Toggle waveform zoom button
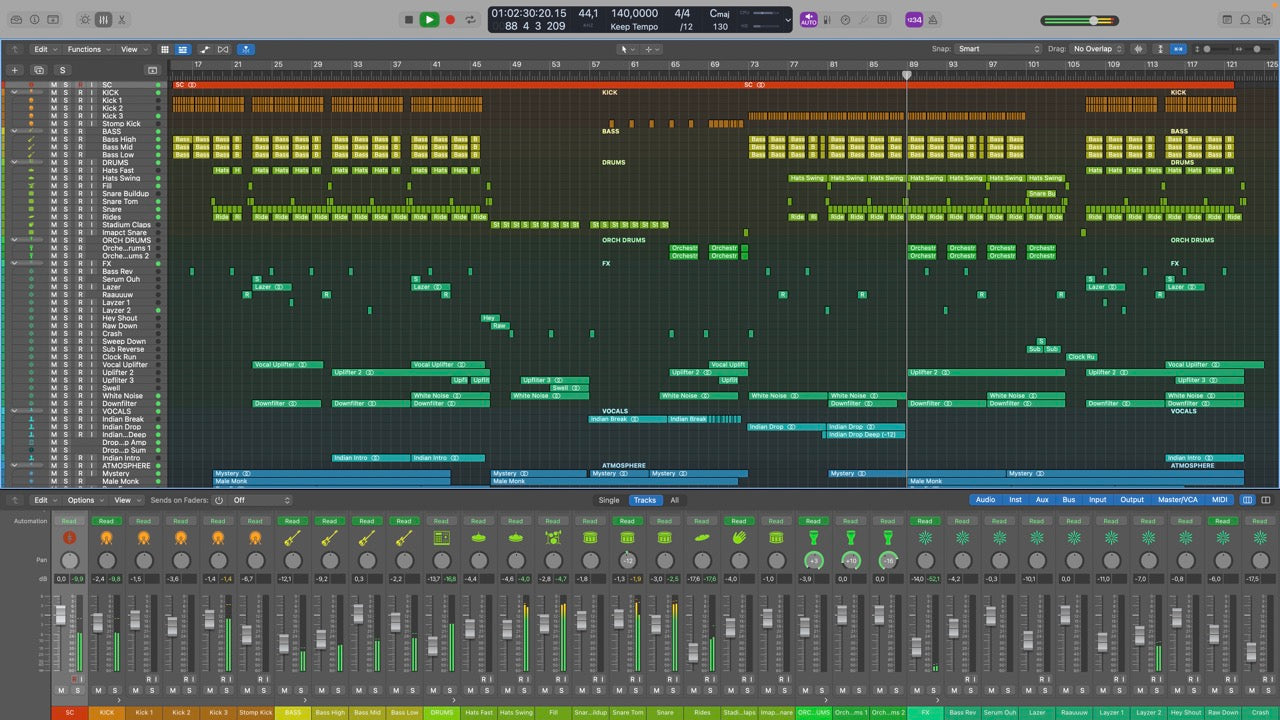 click(x=1139, y=49)
